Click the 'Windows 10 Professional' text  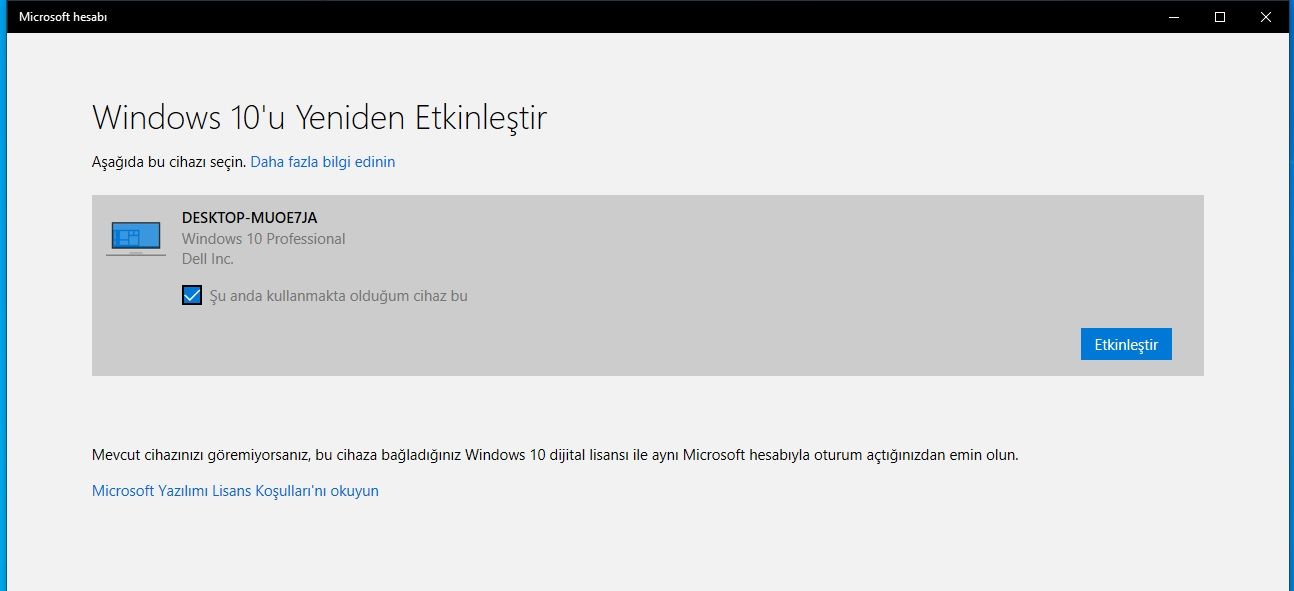[264, 239]
